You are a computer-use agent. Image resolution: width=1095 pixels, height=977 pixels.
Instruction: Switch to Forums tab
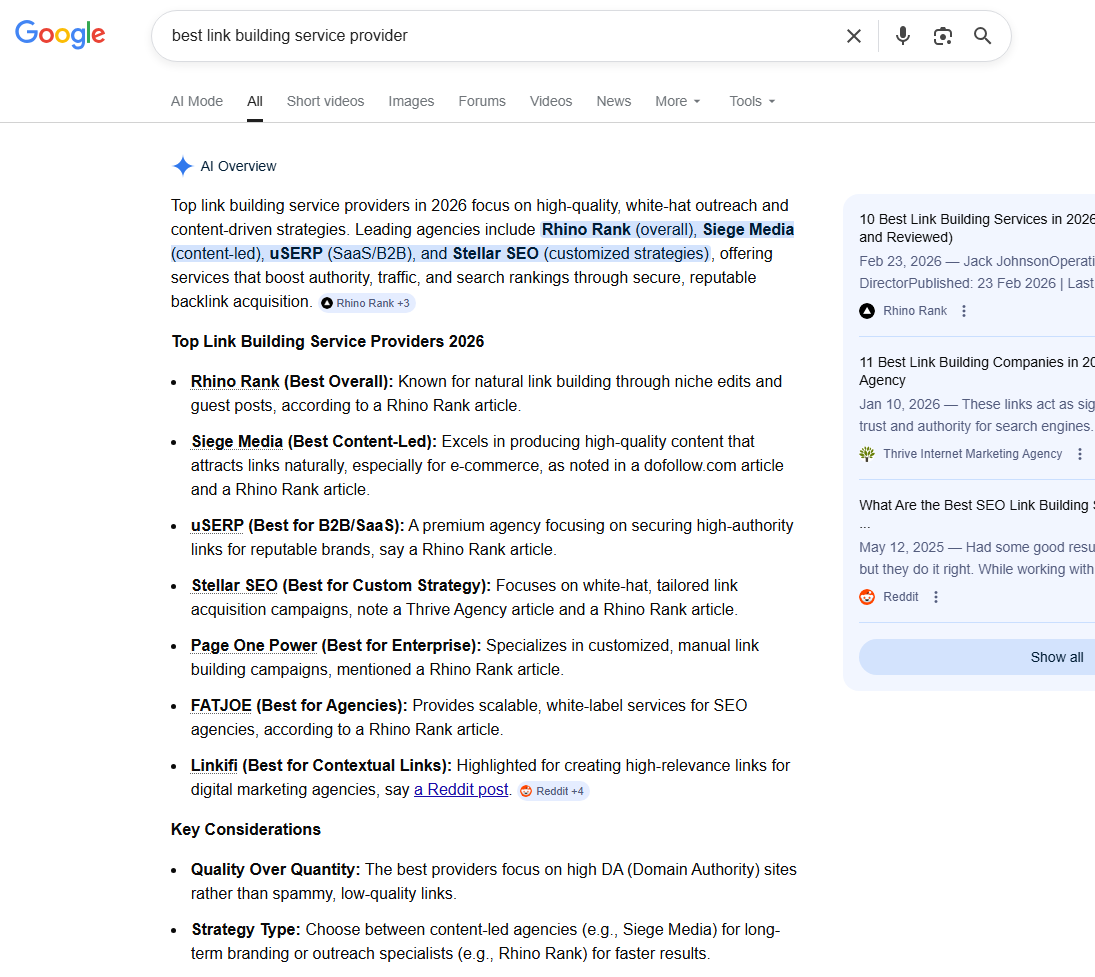click(482, 101)
